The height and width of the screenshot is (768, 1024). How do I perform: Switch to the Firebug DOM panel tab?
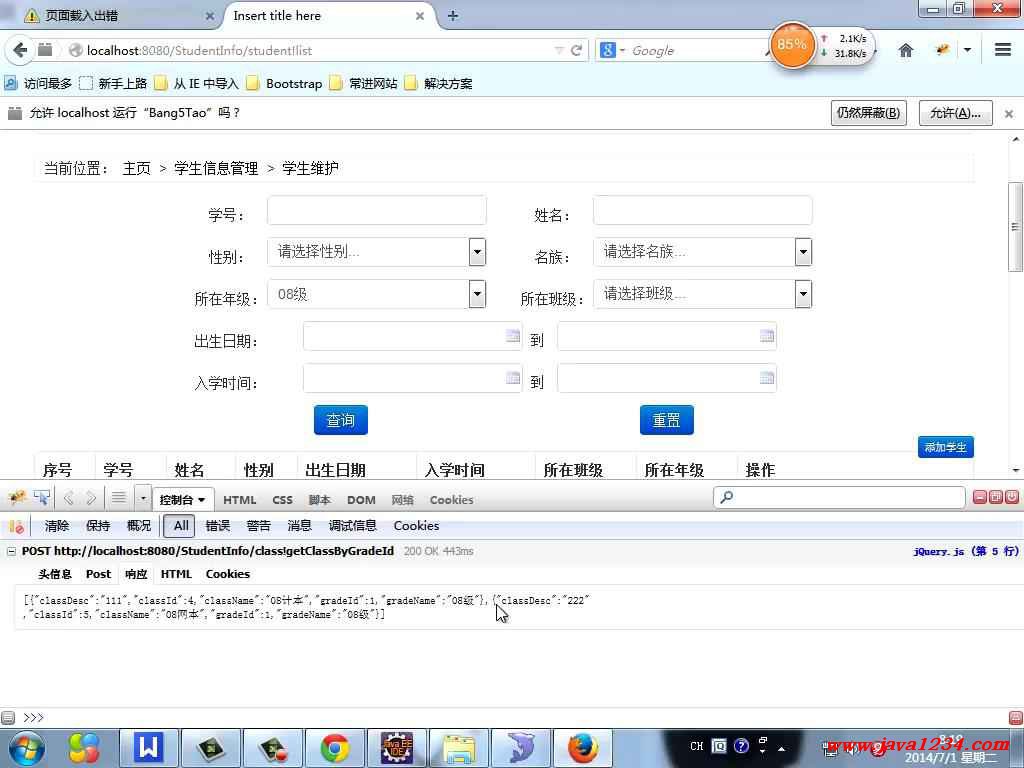point(361,500)
